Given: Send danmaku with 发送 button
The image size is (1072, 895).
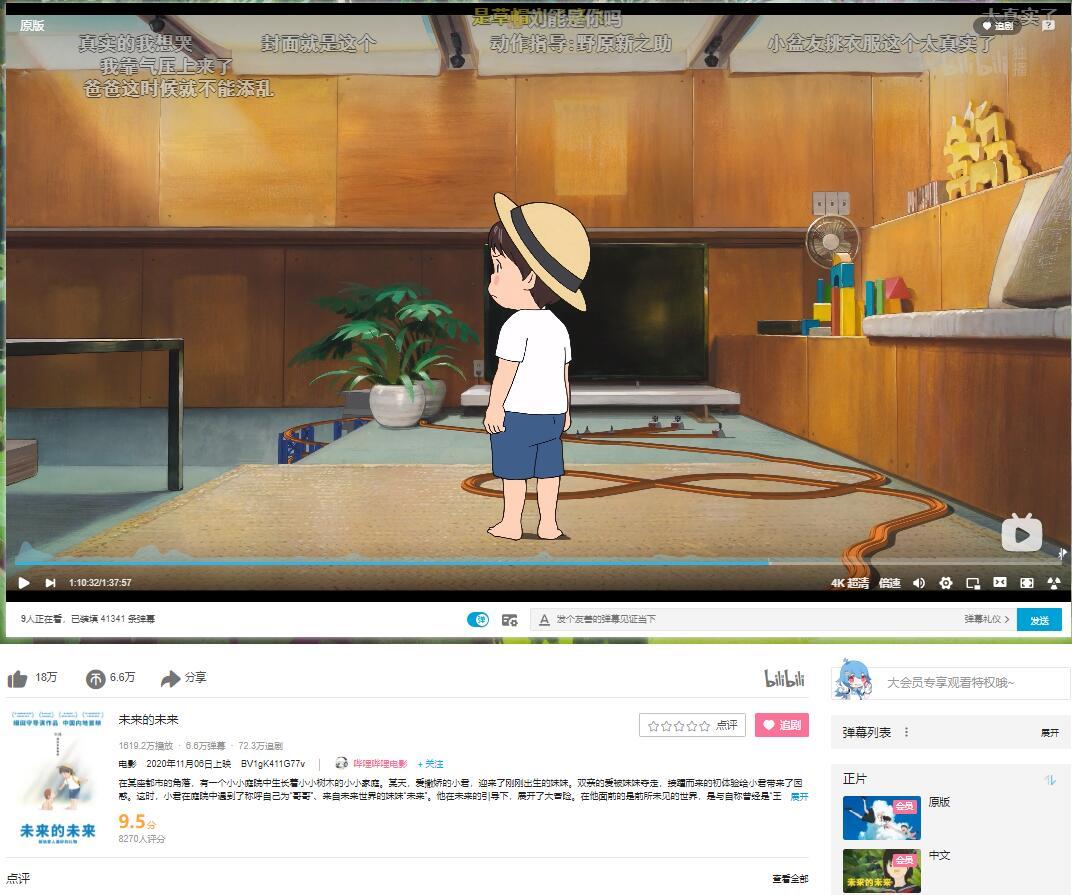Looking at the screenshot, I should [1039, 619].
